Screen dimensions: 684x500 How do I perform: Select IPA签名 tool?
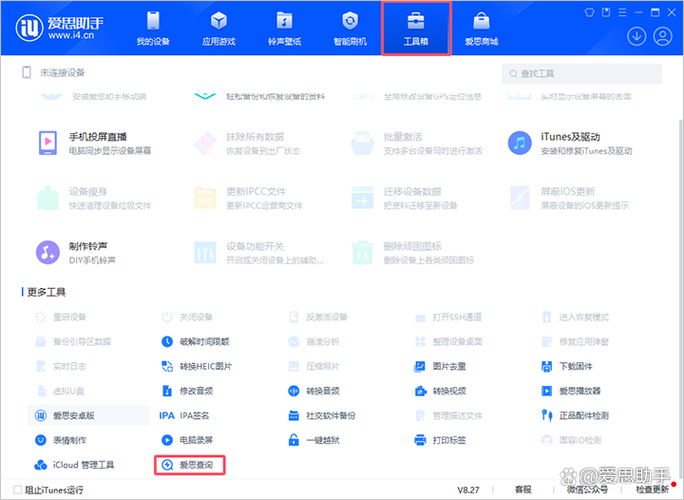tap(184, 415)
